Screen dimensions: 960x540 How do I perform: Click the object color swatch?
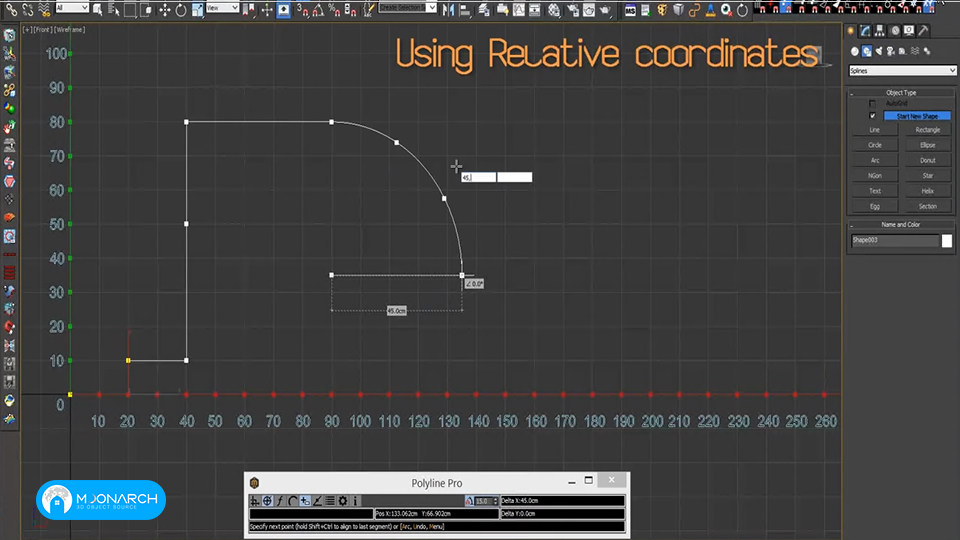click(x=947, y=241)
